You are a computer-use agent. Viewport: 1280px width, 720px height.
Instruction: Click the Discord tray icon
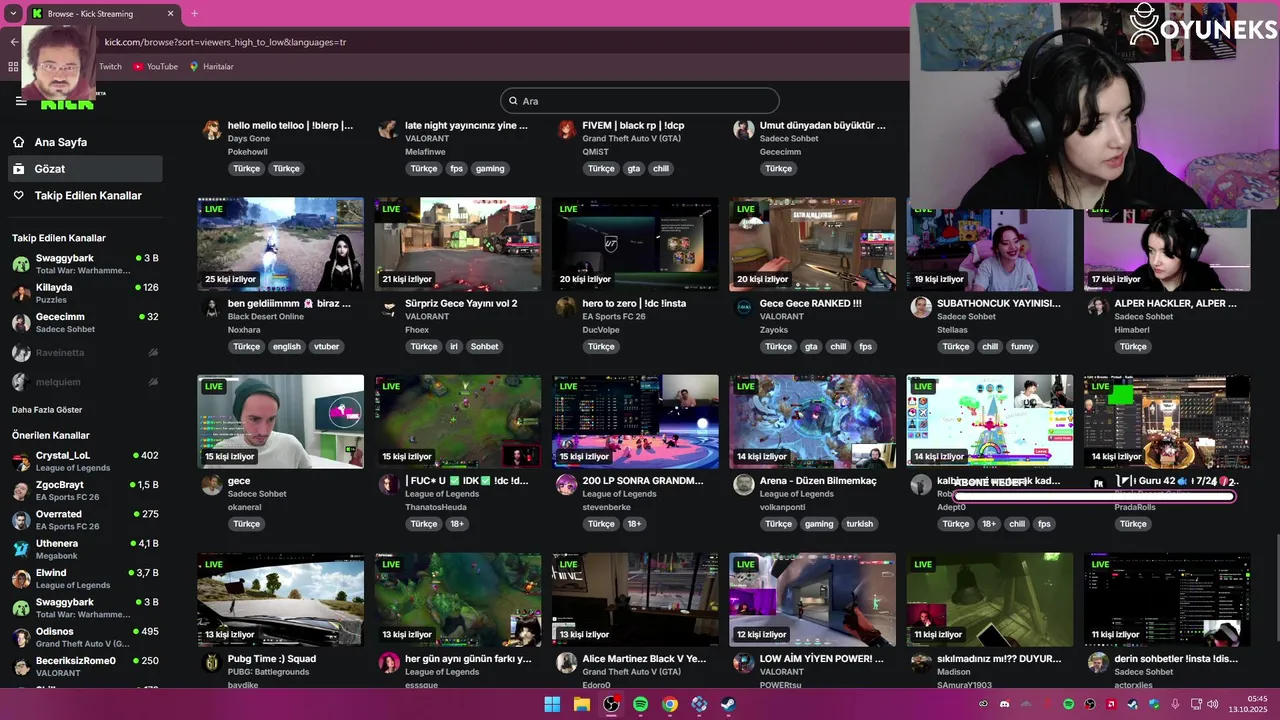1004,705
